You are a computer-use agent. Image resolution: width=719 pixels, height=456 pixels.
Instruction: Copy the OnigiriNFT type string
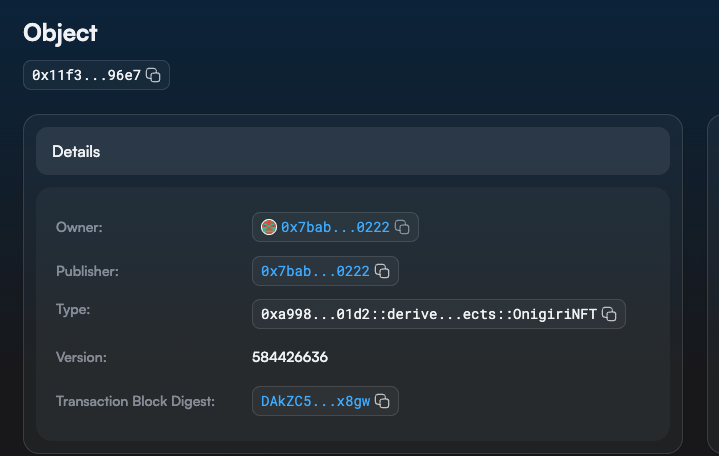point(609,314)
